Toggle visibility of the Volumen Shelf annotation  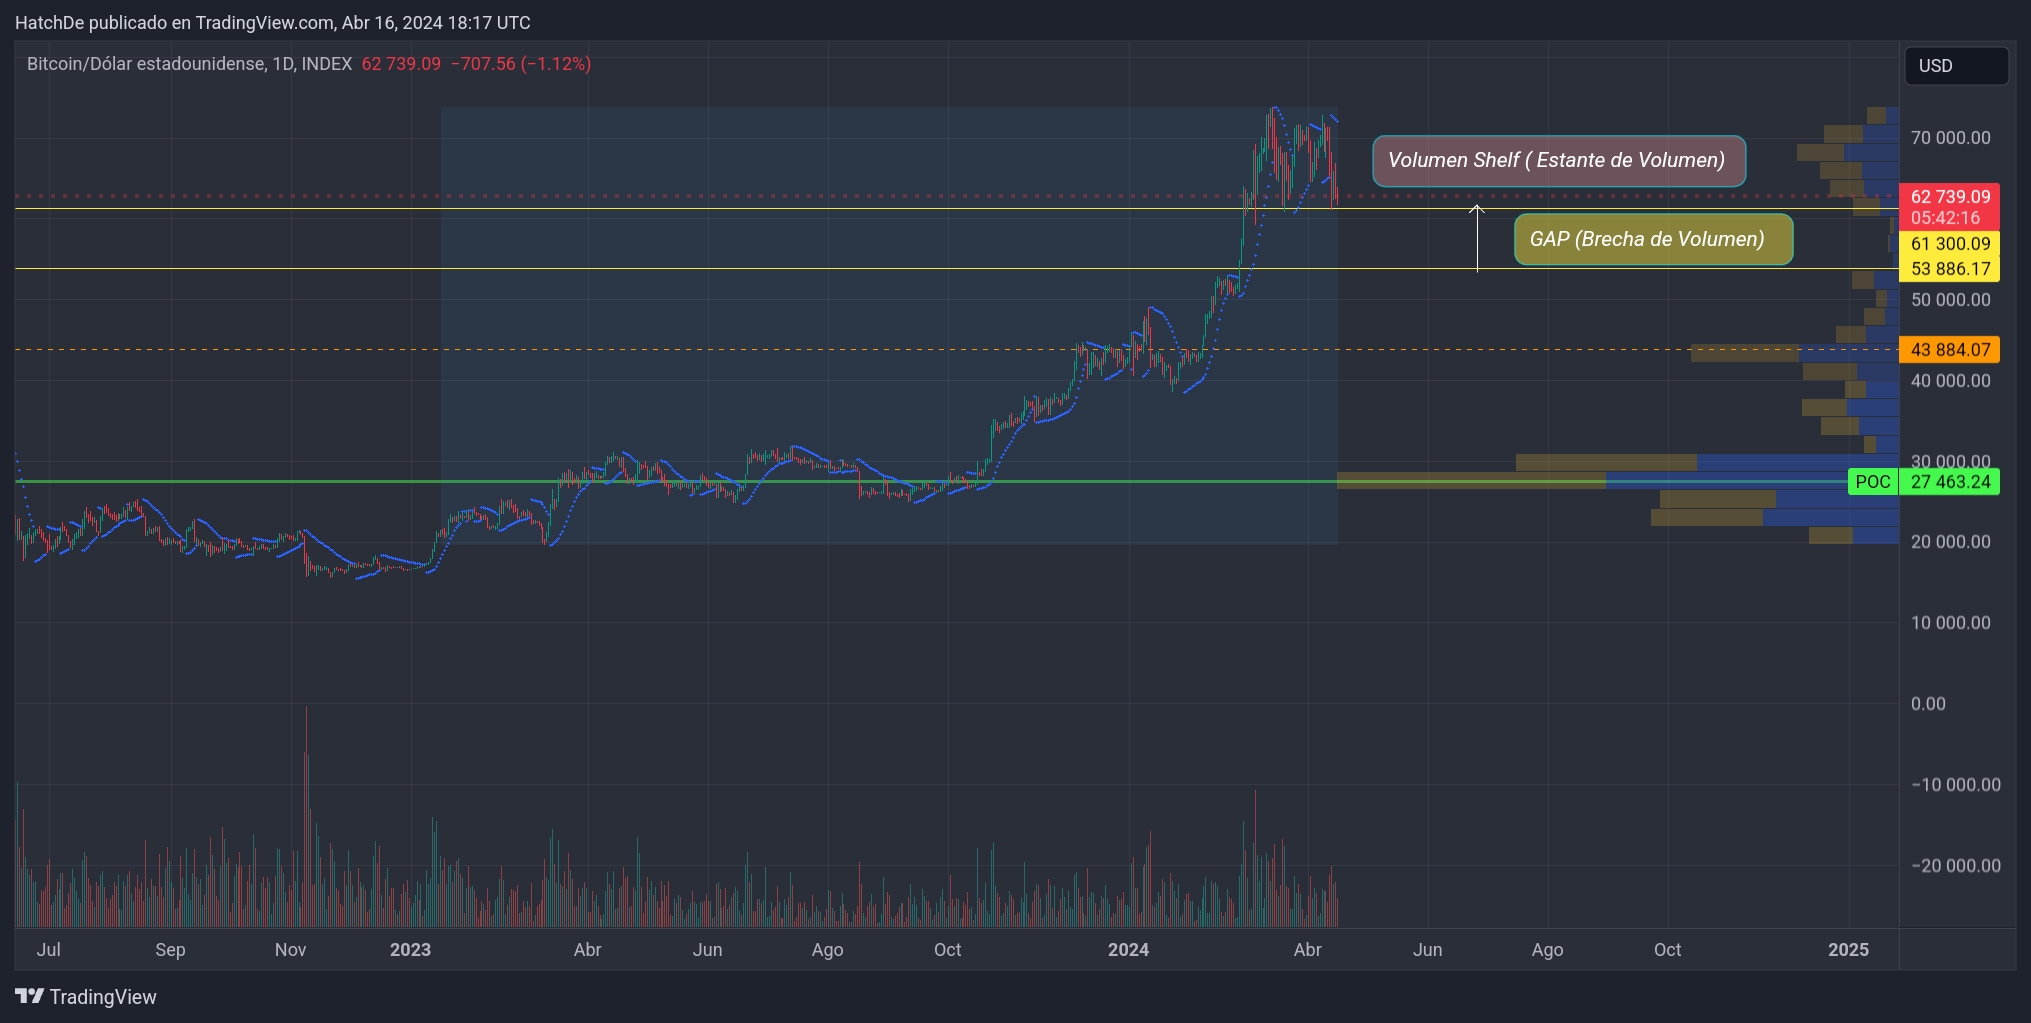[x=1557, y=160]
